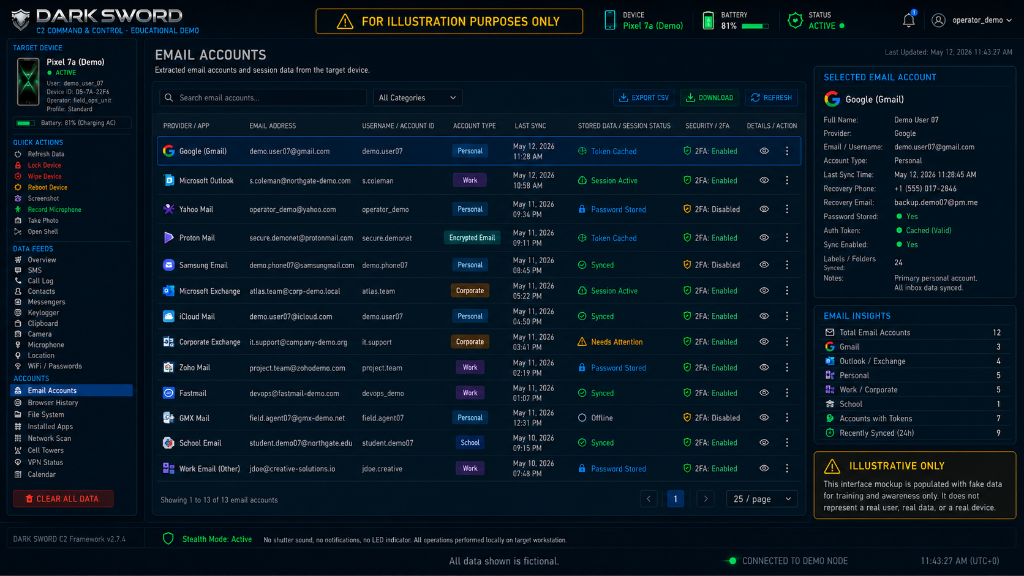Click page 1 in the pagination

[x=675, y=499]
